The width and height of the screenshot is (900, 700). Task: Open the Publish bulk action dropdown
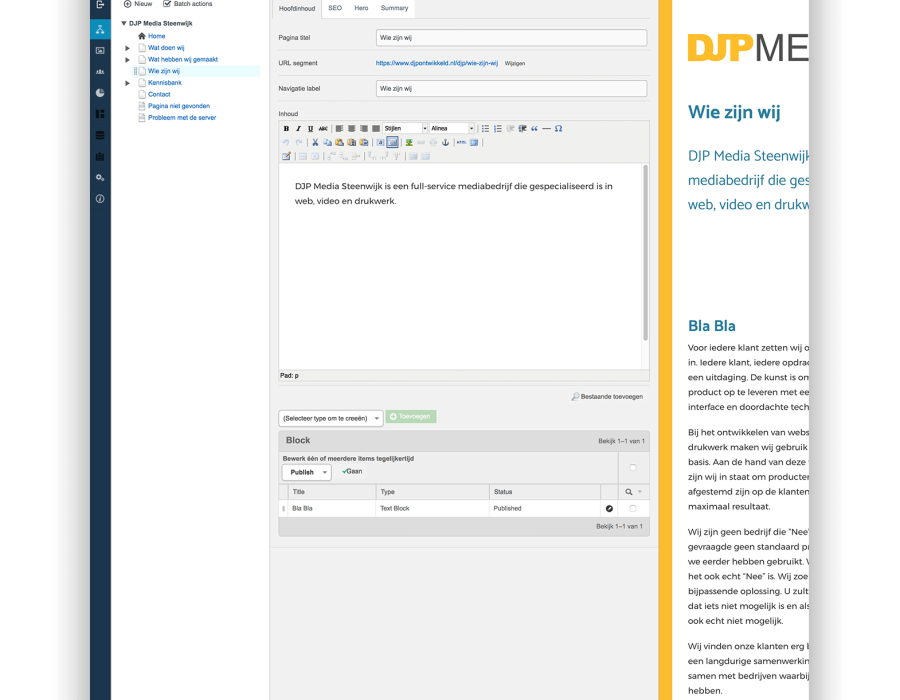tap(307, 472)
